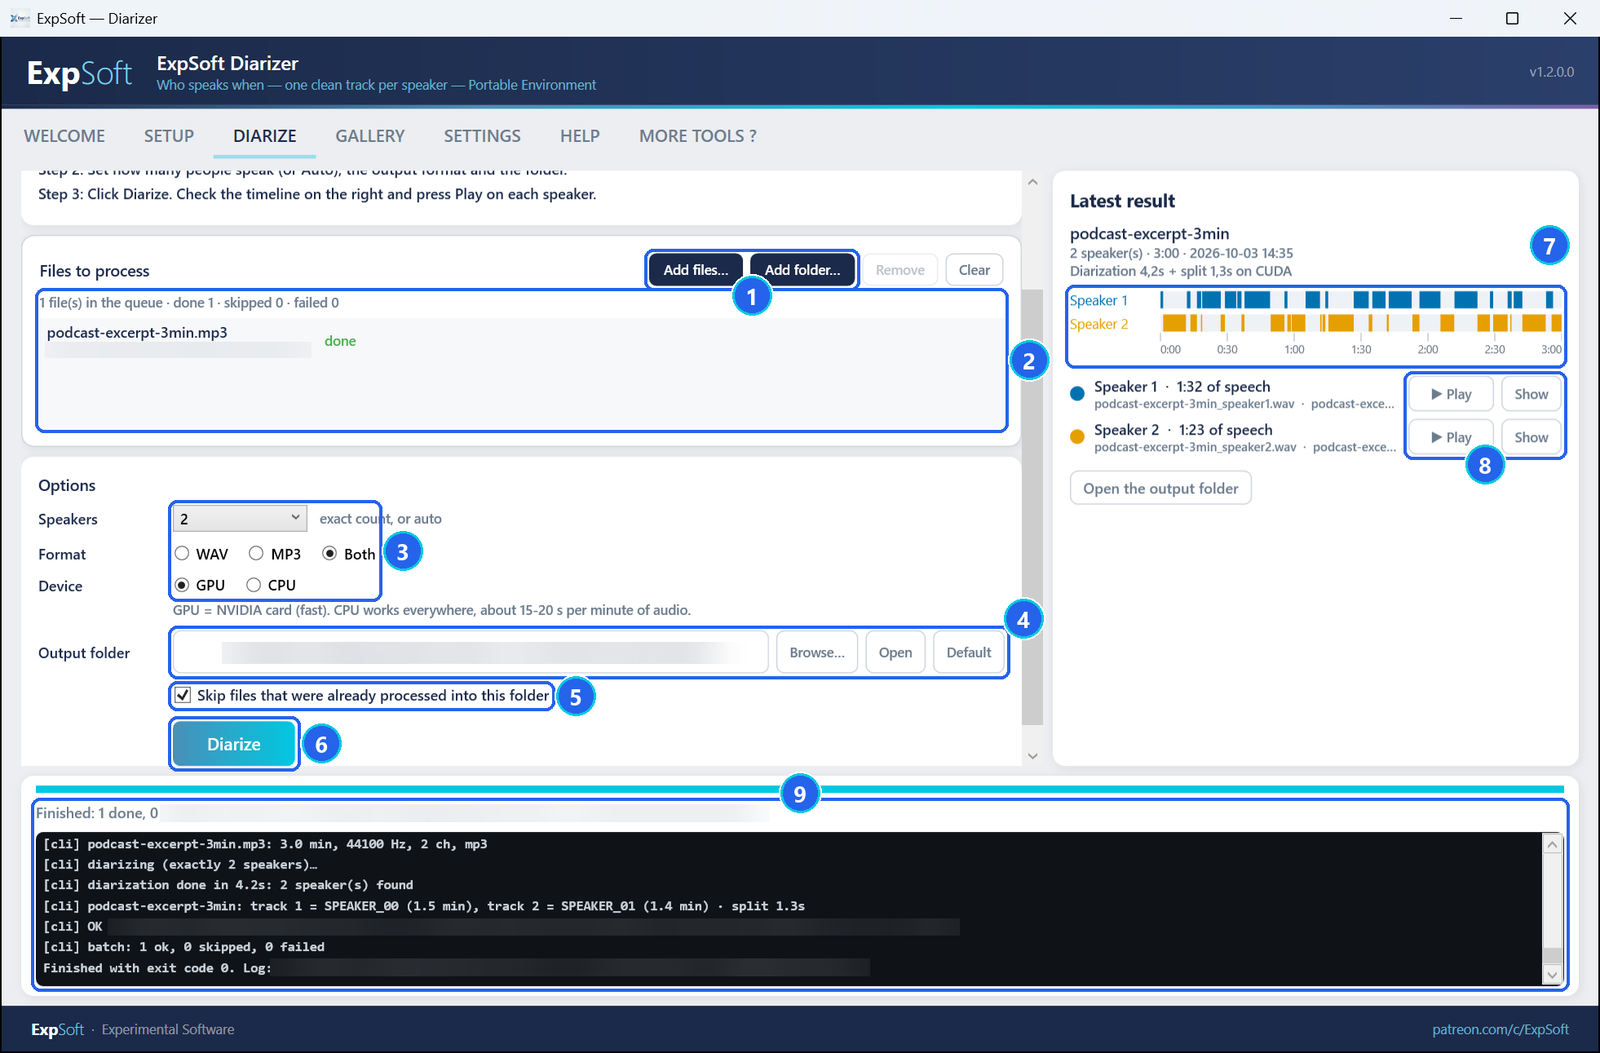The height and width of the screenshot is (1053, 1600).
Task: Browse for an output folder
Action: (817, 652)
